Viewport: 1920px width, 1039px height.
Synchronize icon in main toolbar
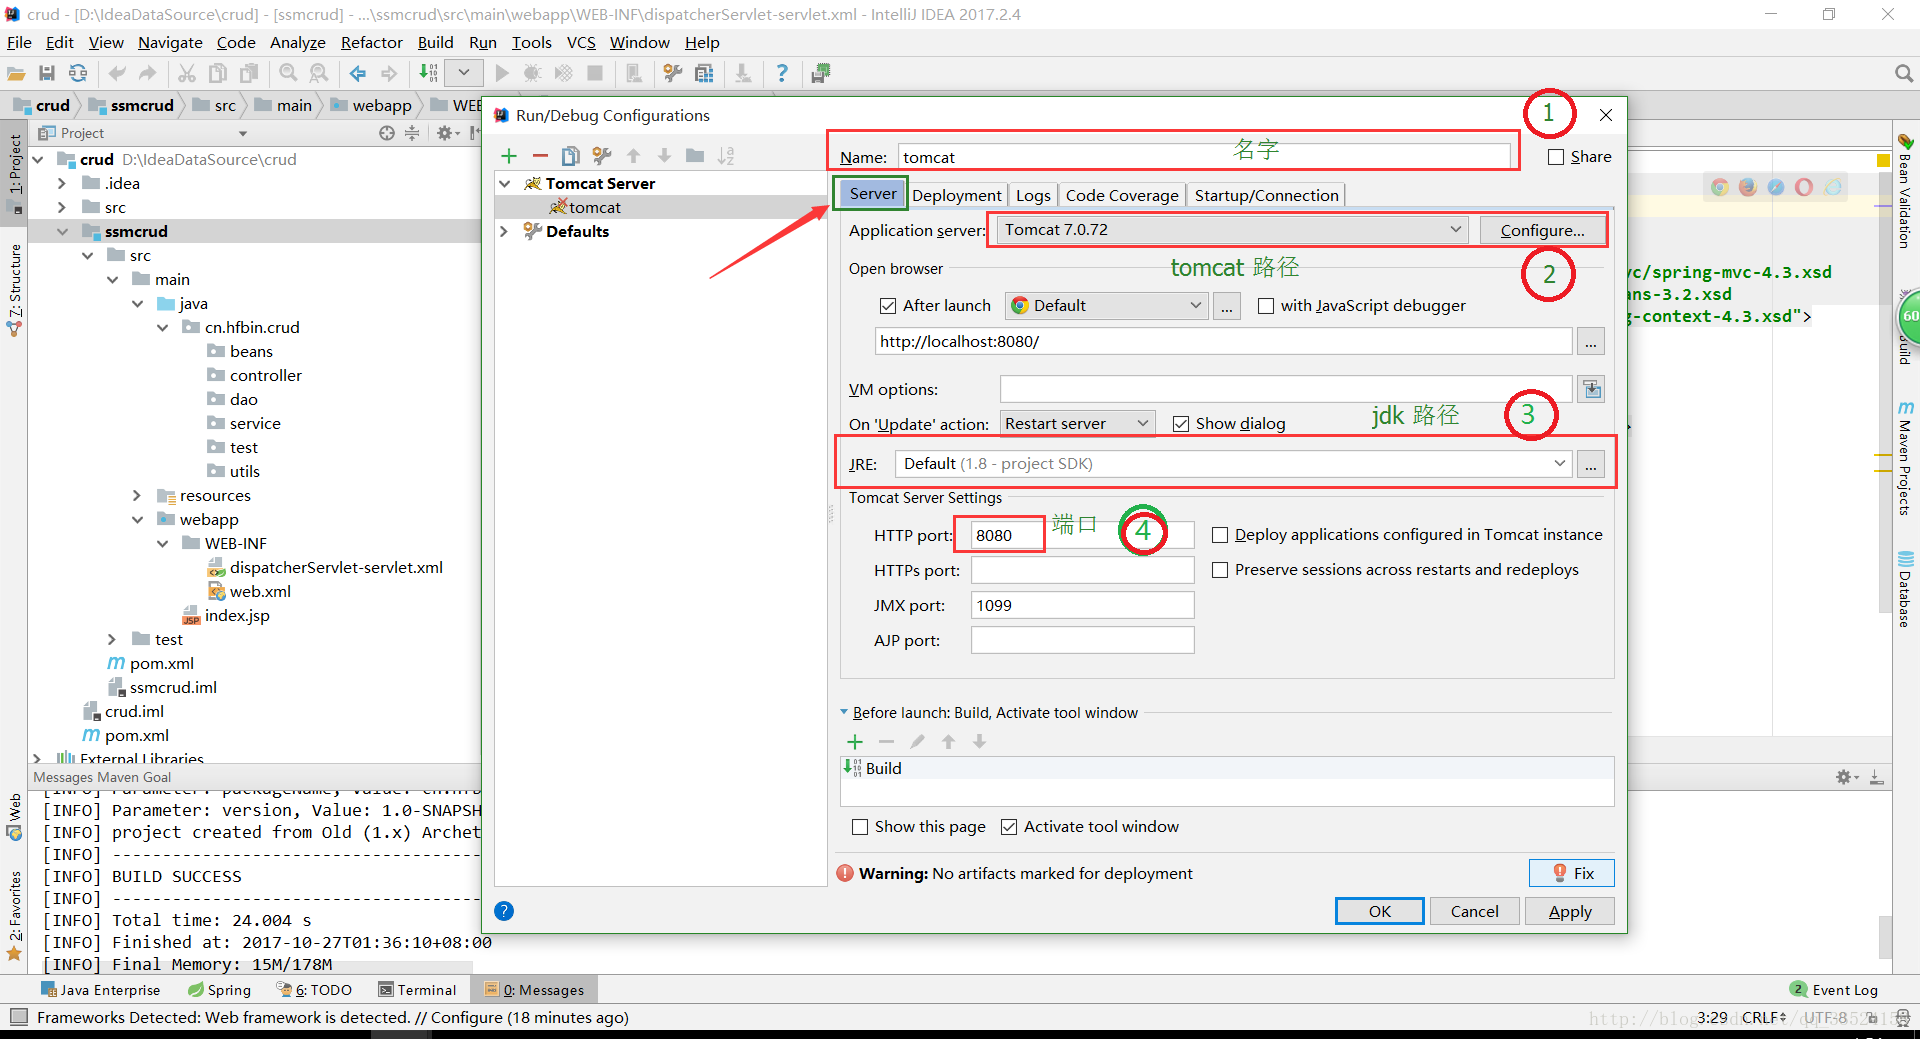[x=77, y=73]
